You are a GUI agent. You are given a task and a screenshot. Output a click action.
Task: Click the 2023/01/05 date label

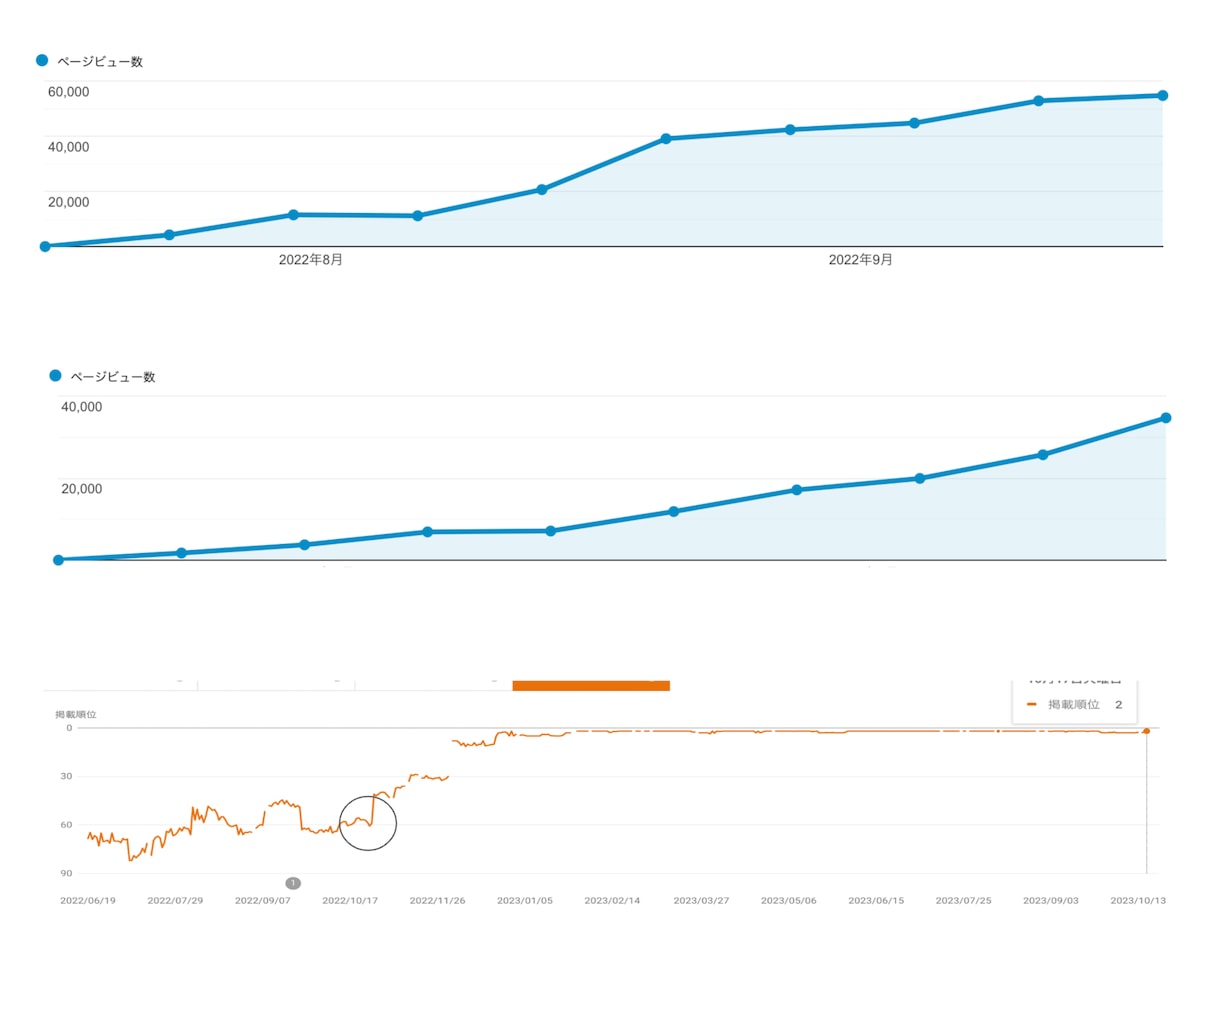tap(525, 901)
